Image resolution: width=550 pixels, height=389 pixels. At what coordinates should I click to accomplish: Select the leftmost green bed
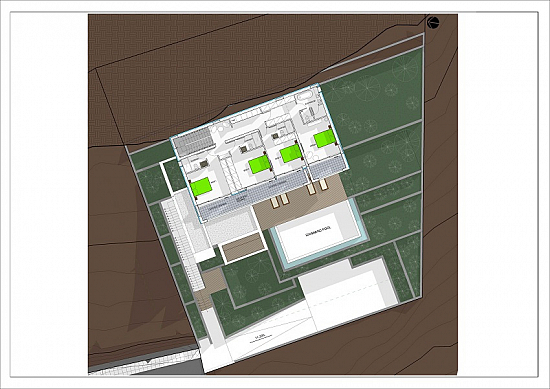click(201, 187)
